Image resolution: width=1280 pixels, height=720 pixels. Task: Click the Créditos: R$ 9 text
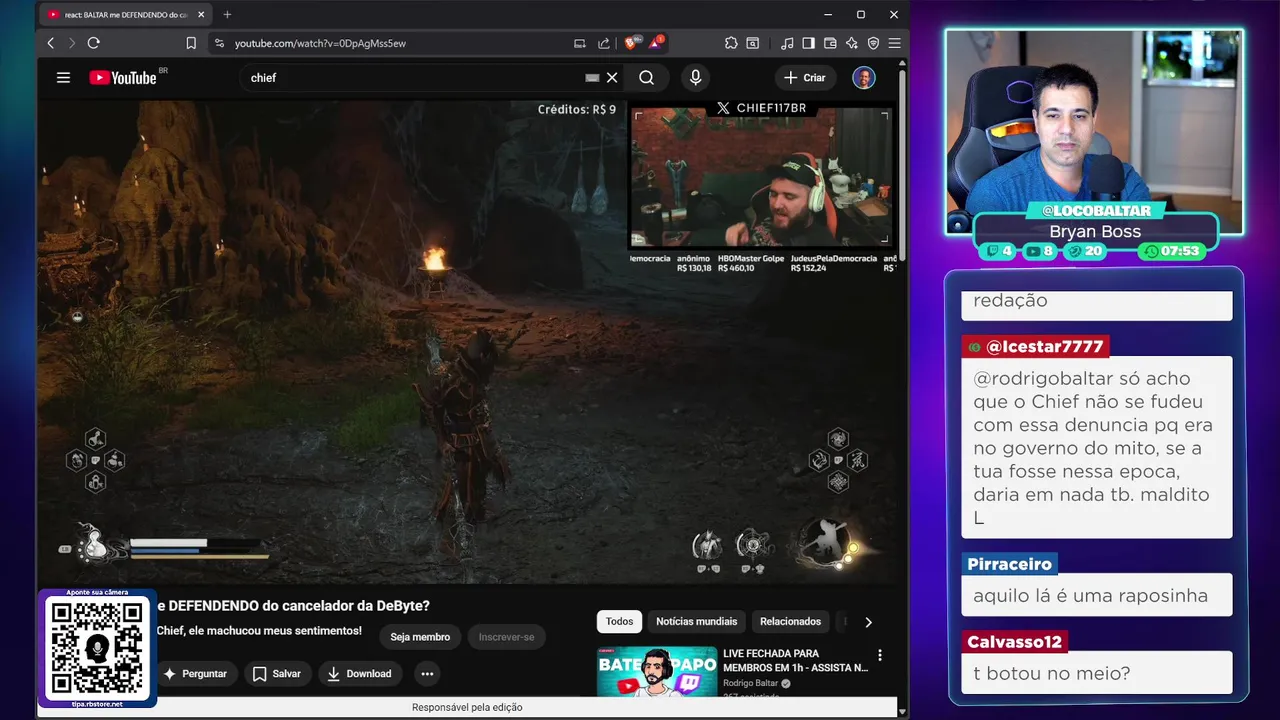click(577, 109)
